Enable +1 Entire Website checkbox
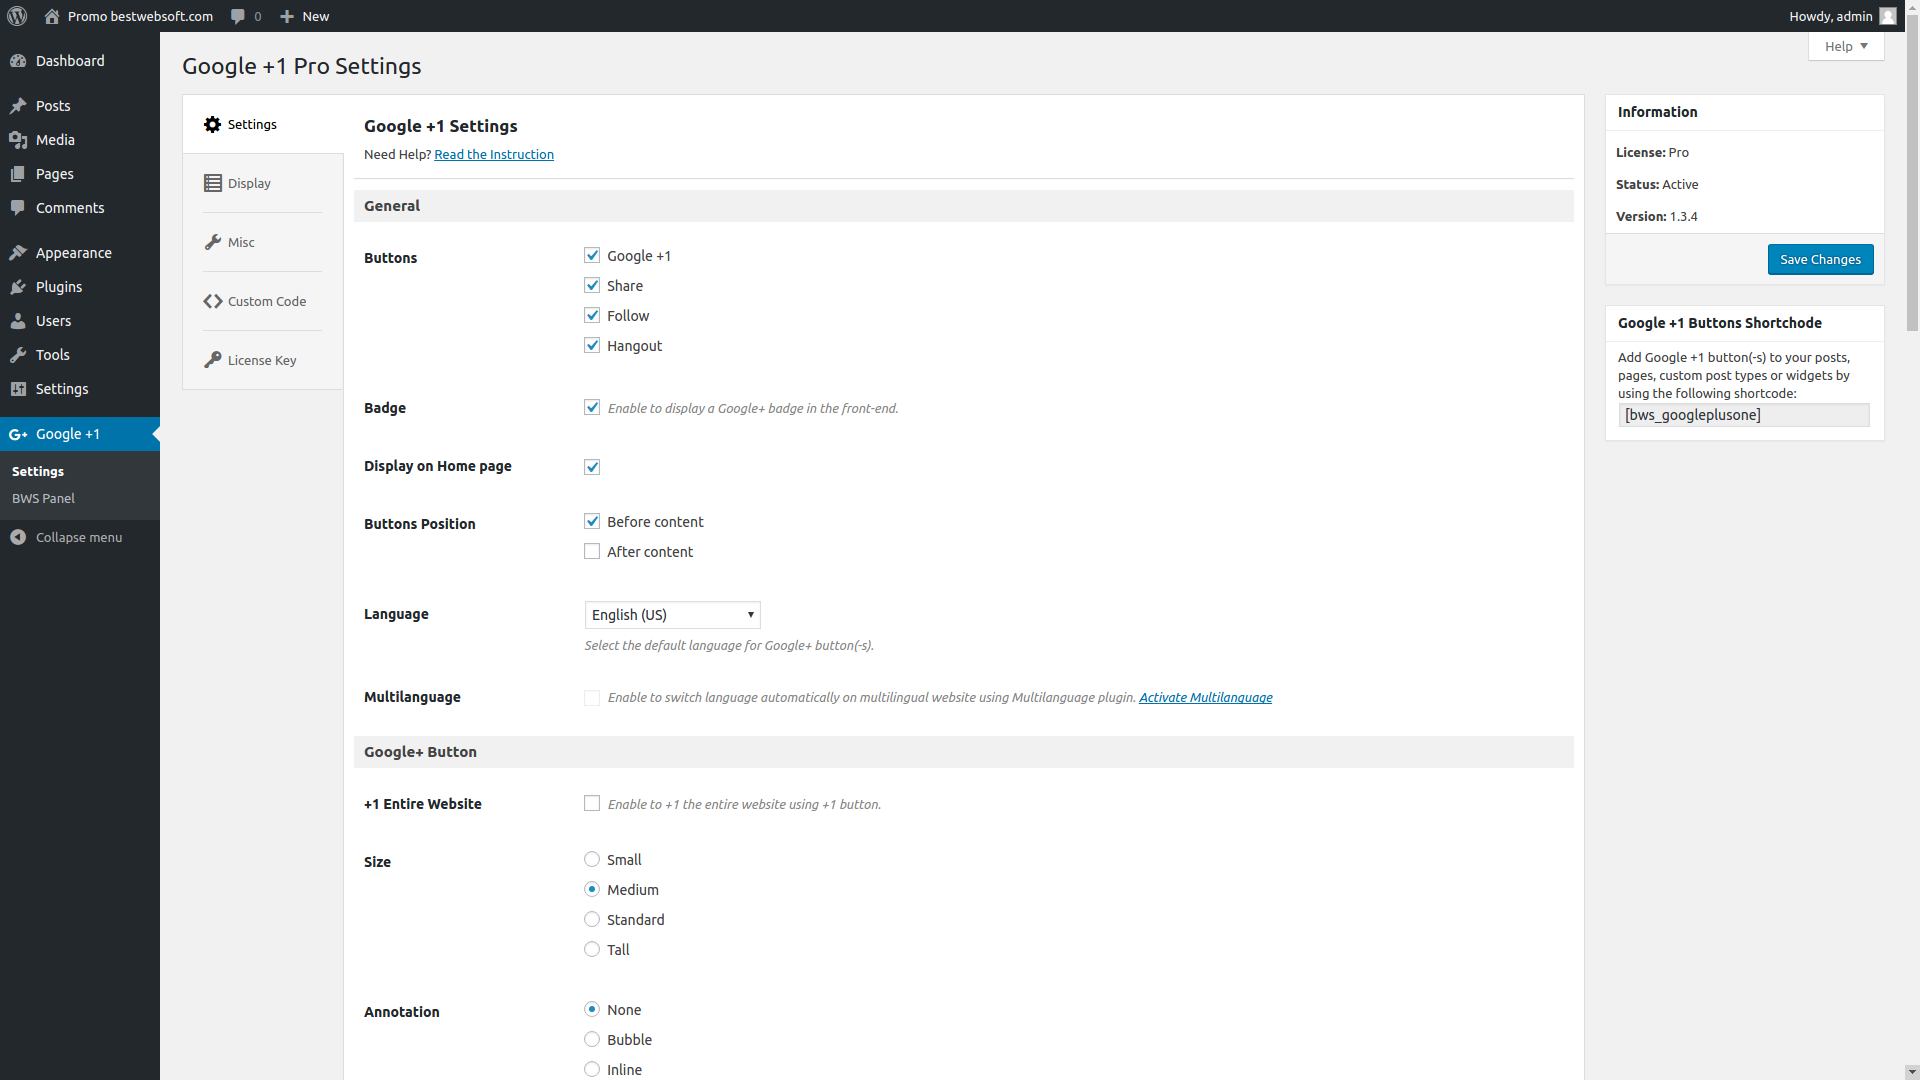Screen dimensions: 1920x1080 pos(592,803)
